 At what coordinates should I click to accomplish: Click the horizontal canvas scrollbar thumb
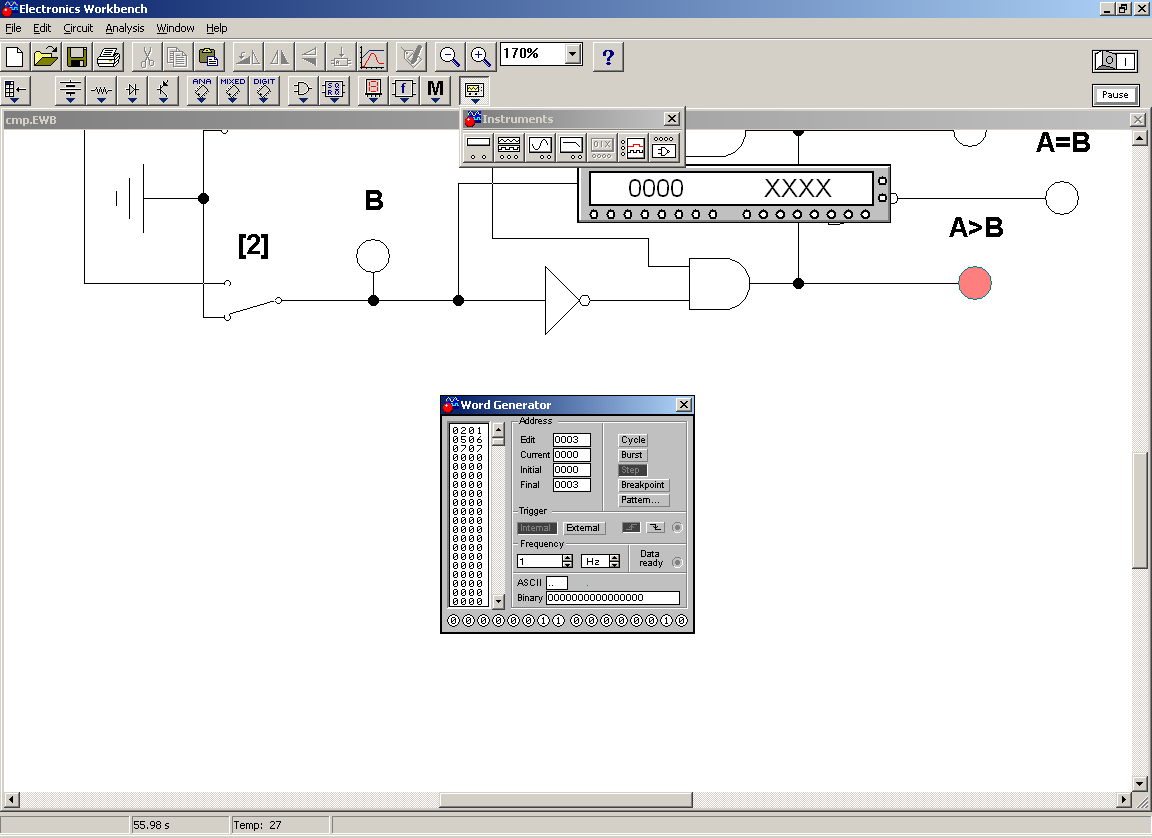[566, 799]
